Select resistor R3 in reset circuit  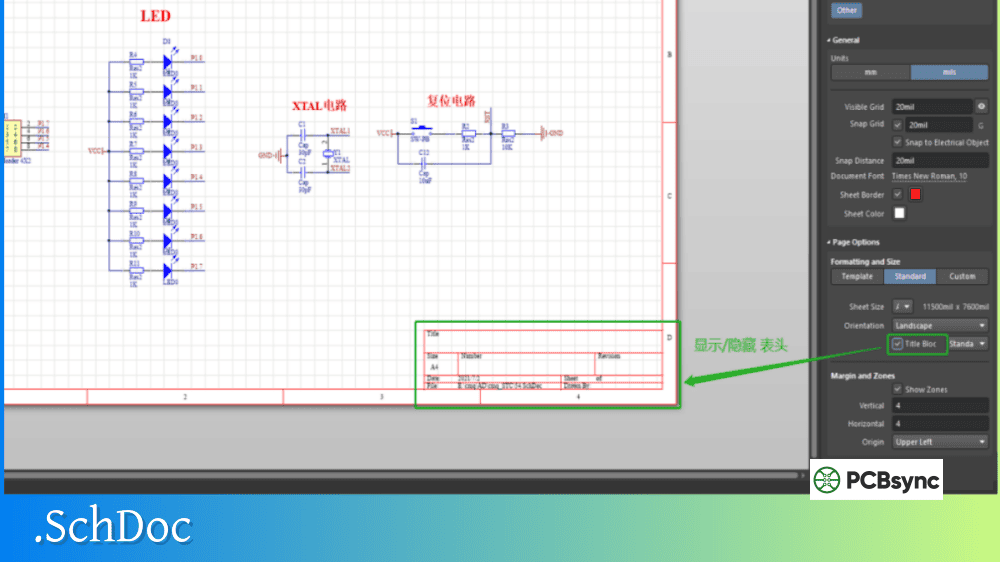[x=507, y=132]
